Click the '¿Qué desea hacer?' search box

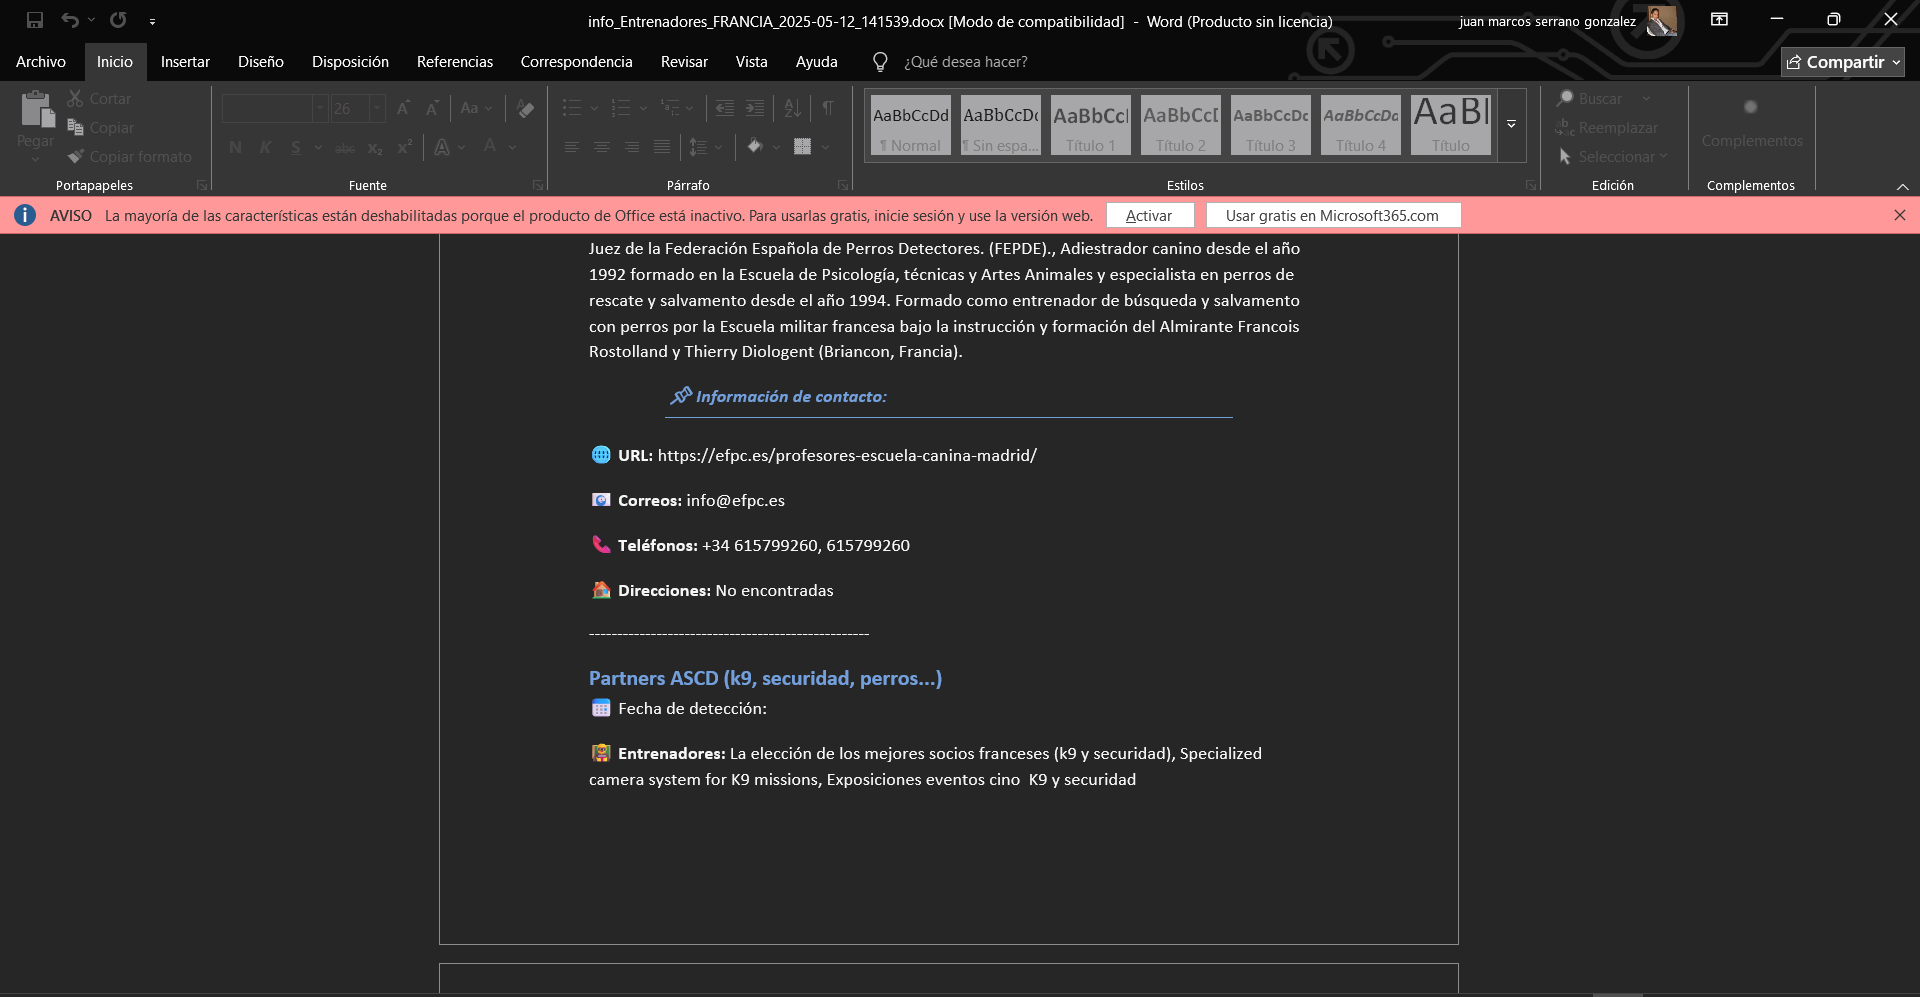965,62
